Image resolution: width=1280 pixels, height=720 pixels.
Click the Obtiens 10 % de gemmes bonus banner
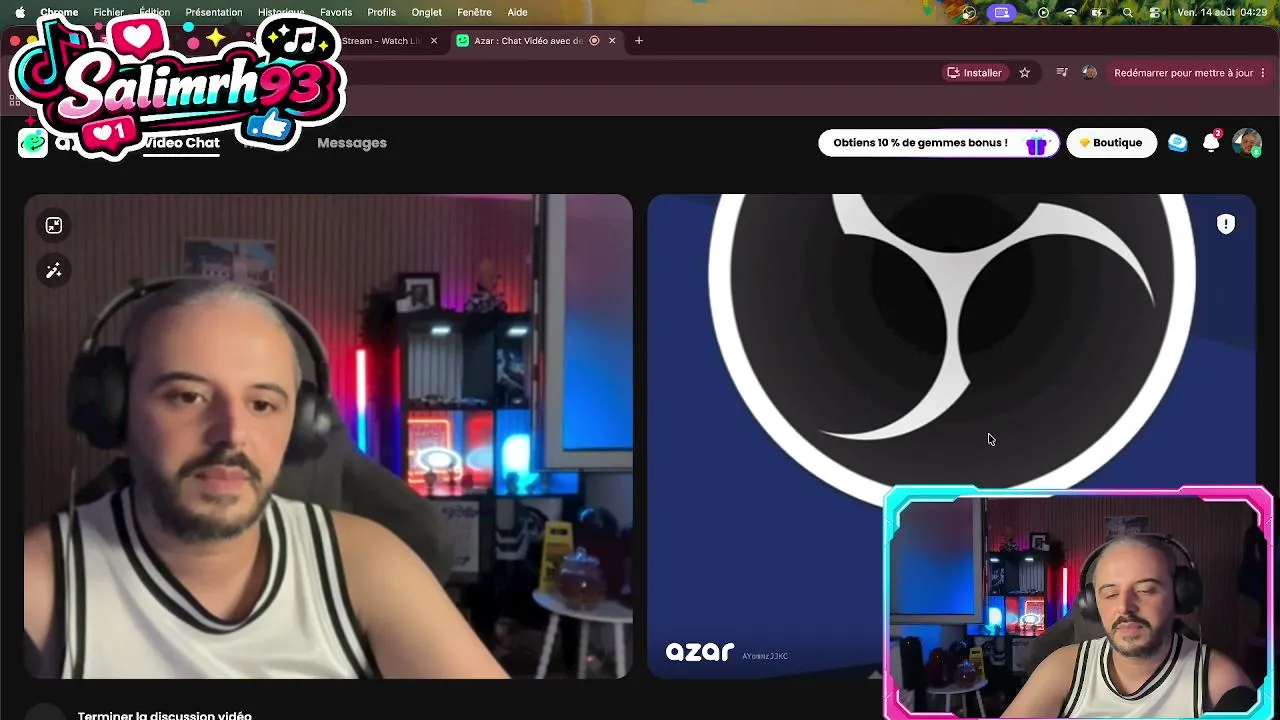click(x=938, y=143)
